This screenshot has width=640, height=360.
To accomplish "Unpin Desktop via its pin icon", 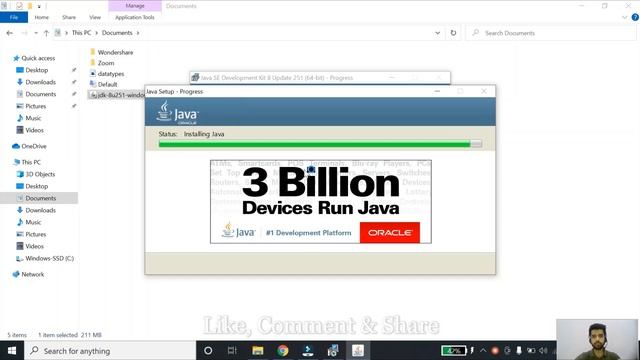I will pyautogui.click(x=74, y=70).
